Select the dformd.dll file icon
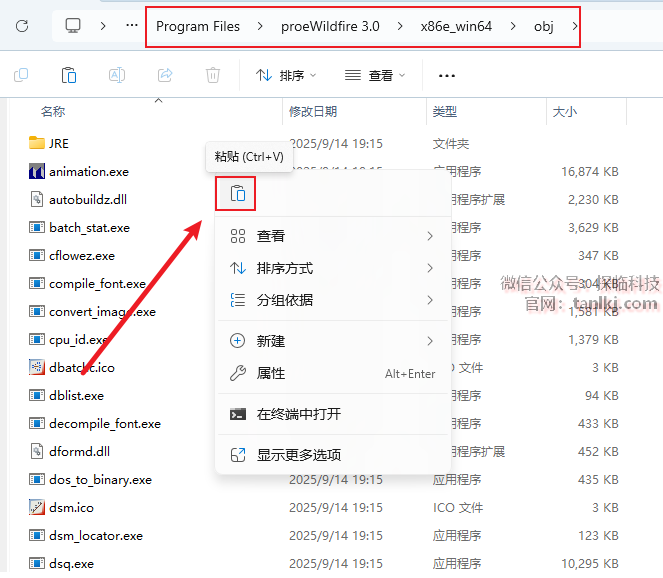The height and width of the screenshot is (578, 663). click(x=37, y=451)
